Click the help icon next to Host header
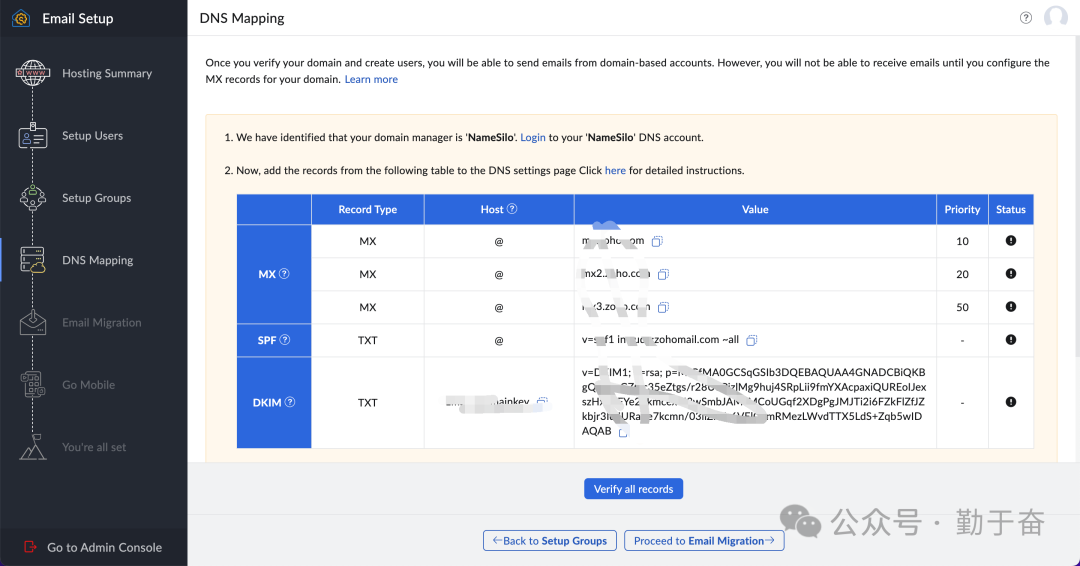The height and width of the screenshot is (566, 1080). [x=512, y=209]
